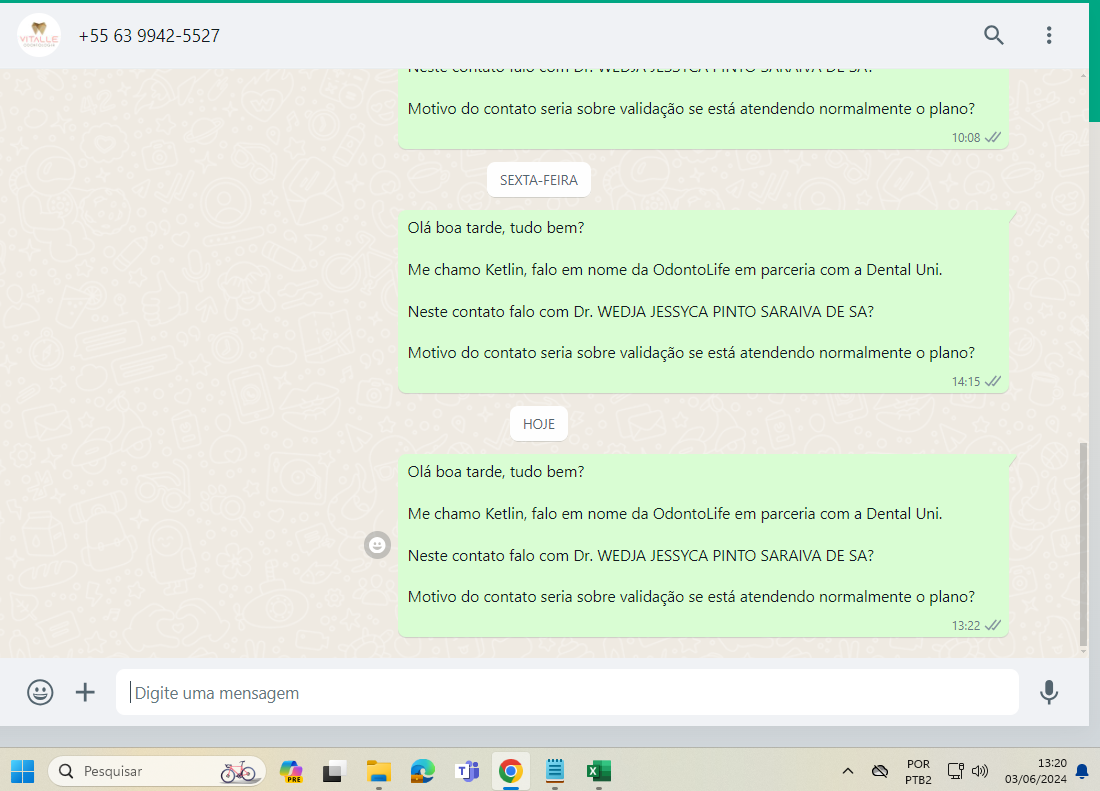Click the OneDrive cloud tray icon
The height and width of the screenshot is (791, 1100).
[880, 771]
